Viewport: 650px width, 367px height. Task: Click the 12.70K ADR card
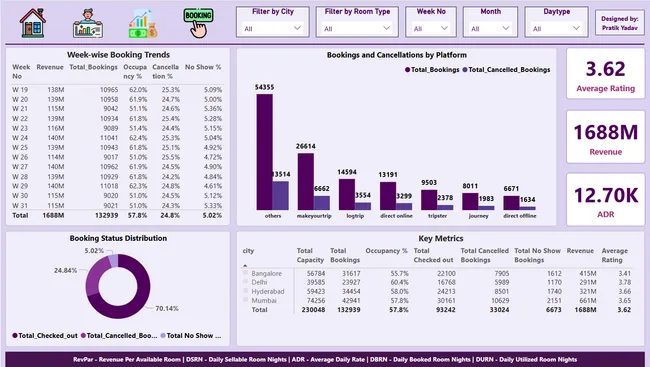(x=605, y=199)
